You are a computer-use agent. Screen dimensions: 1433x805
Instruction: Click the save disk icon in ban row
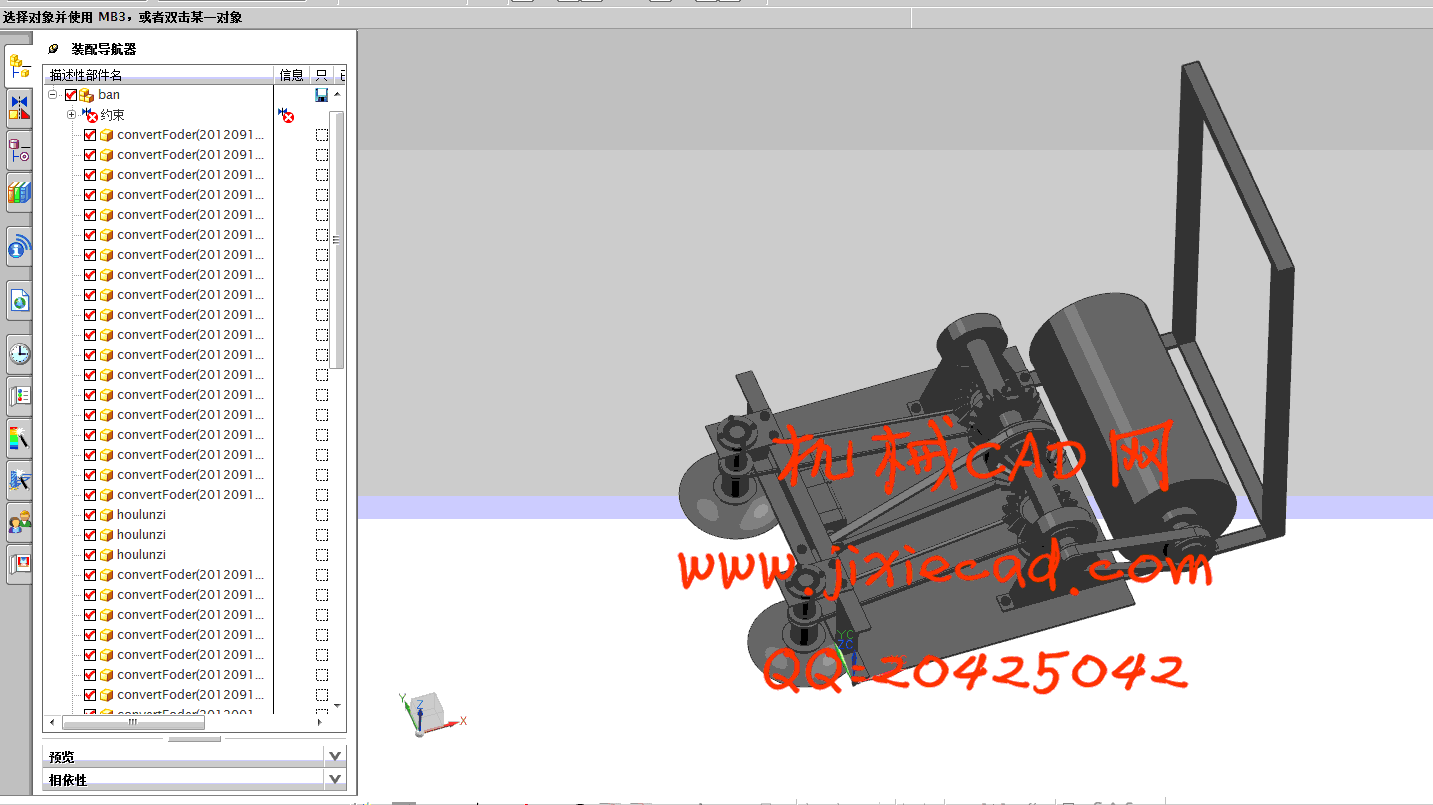click(321, 95)
